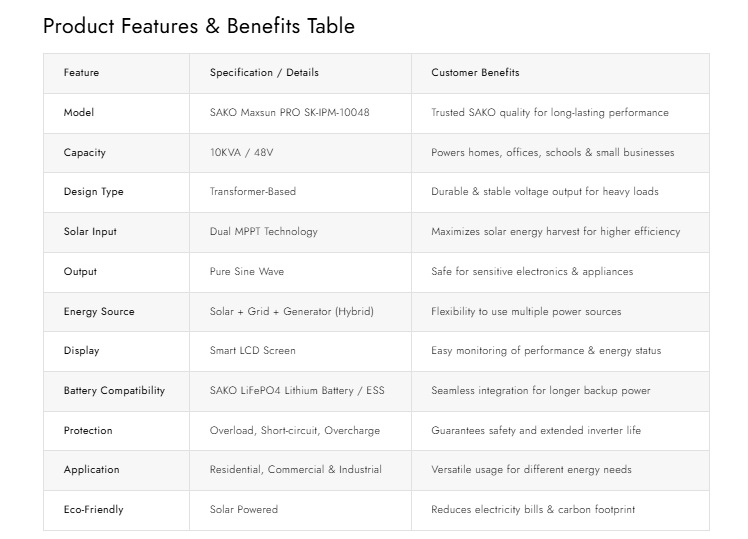Click SAKO LiFePO4 Lithium Battery / ESS cell
Screen dimensions: 748x539
pyautogui.click(x=297, y=391)
